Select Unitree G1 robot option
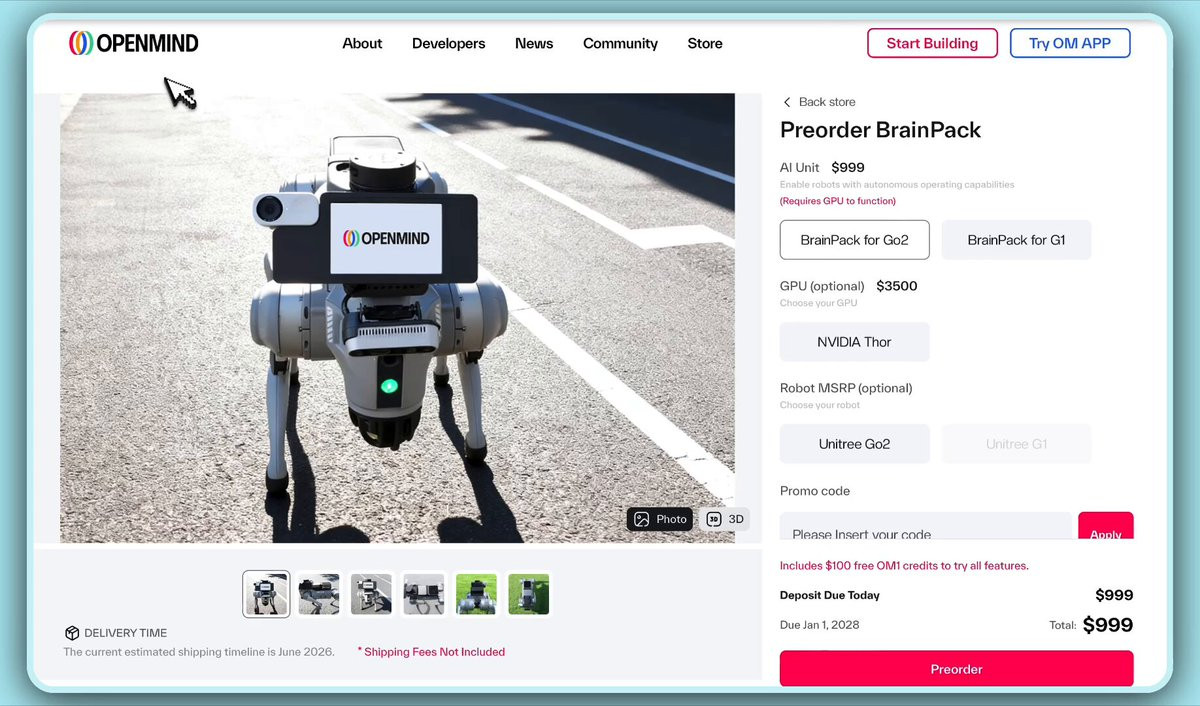 pyautogui.click(x=1016, y=444)
